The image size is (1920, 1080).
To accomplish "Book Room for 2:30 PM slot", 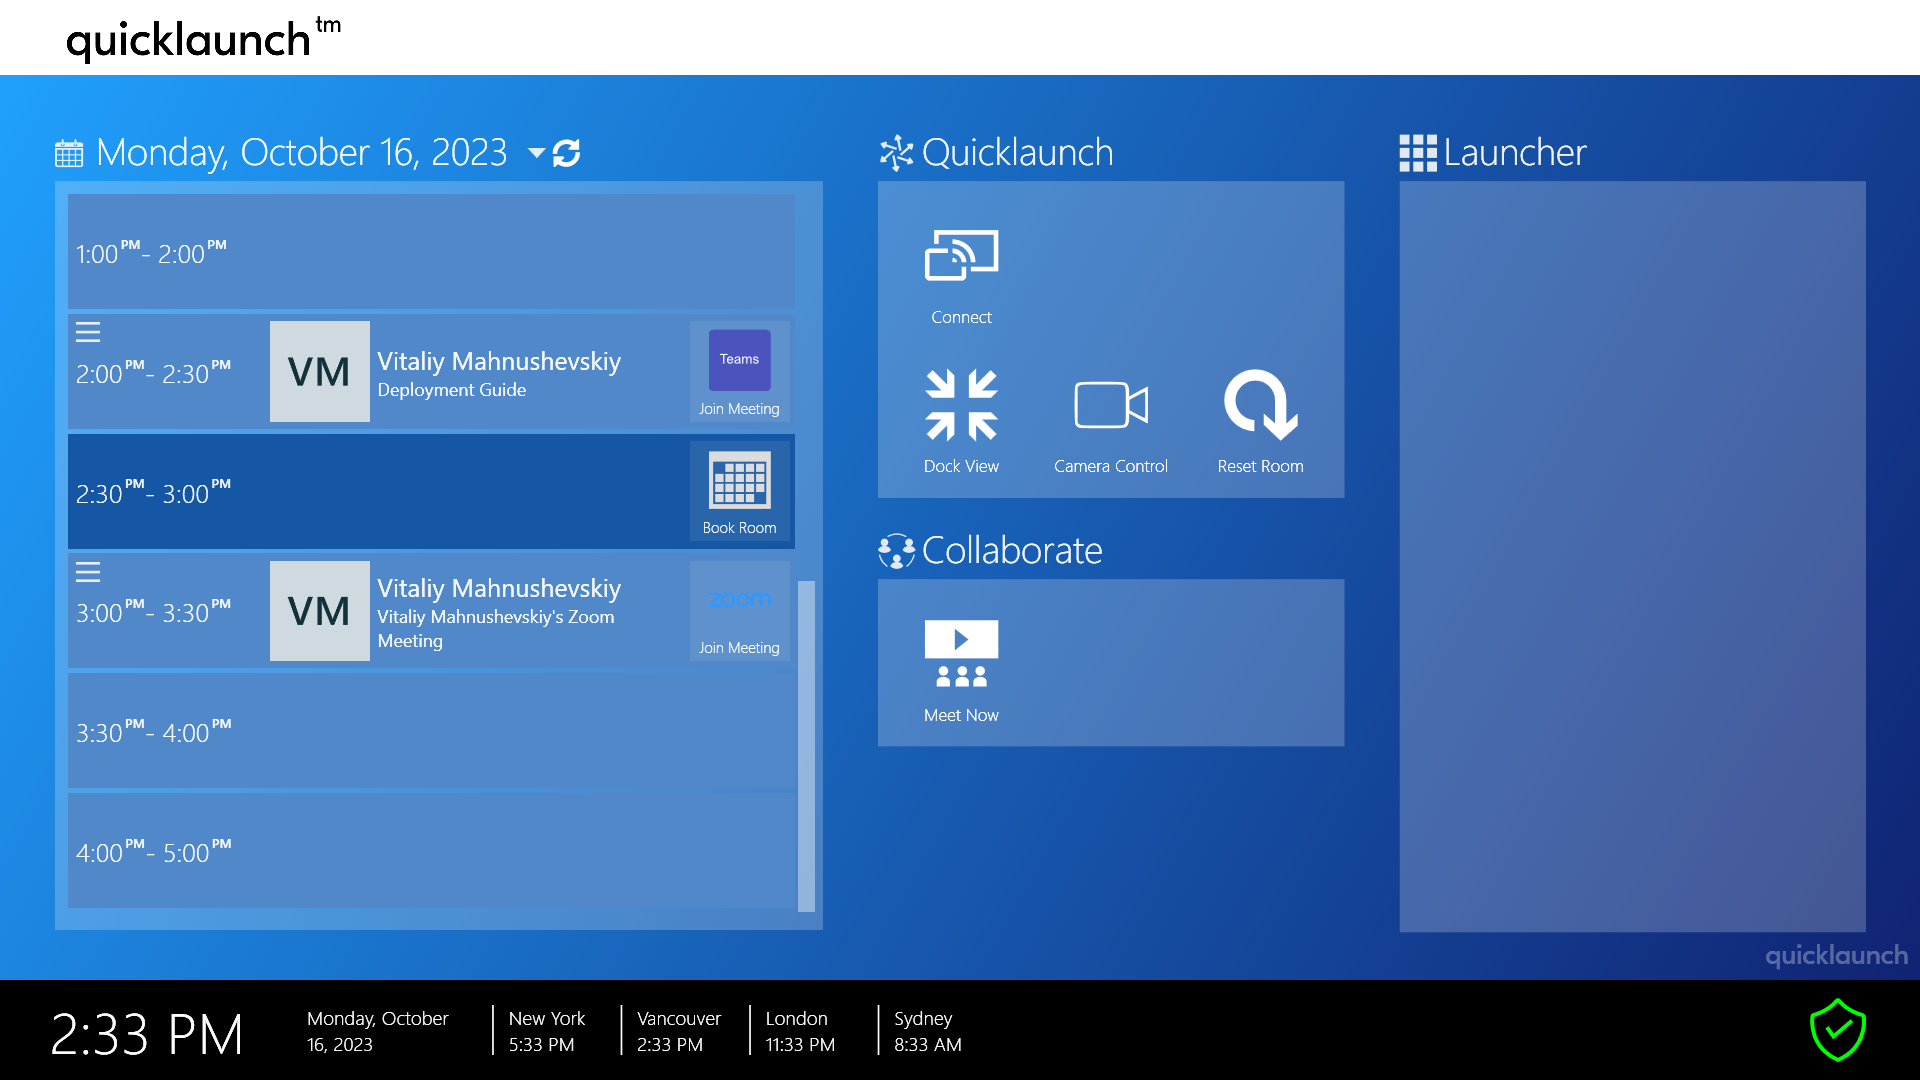I will click(x=739, y=491).
